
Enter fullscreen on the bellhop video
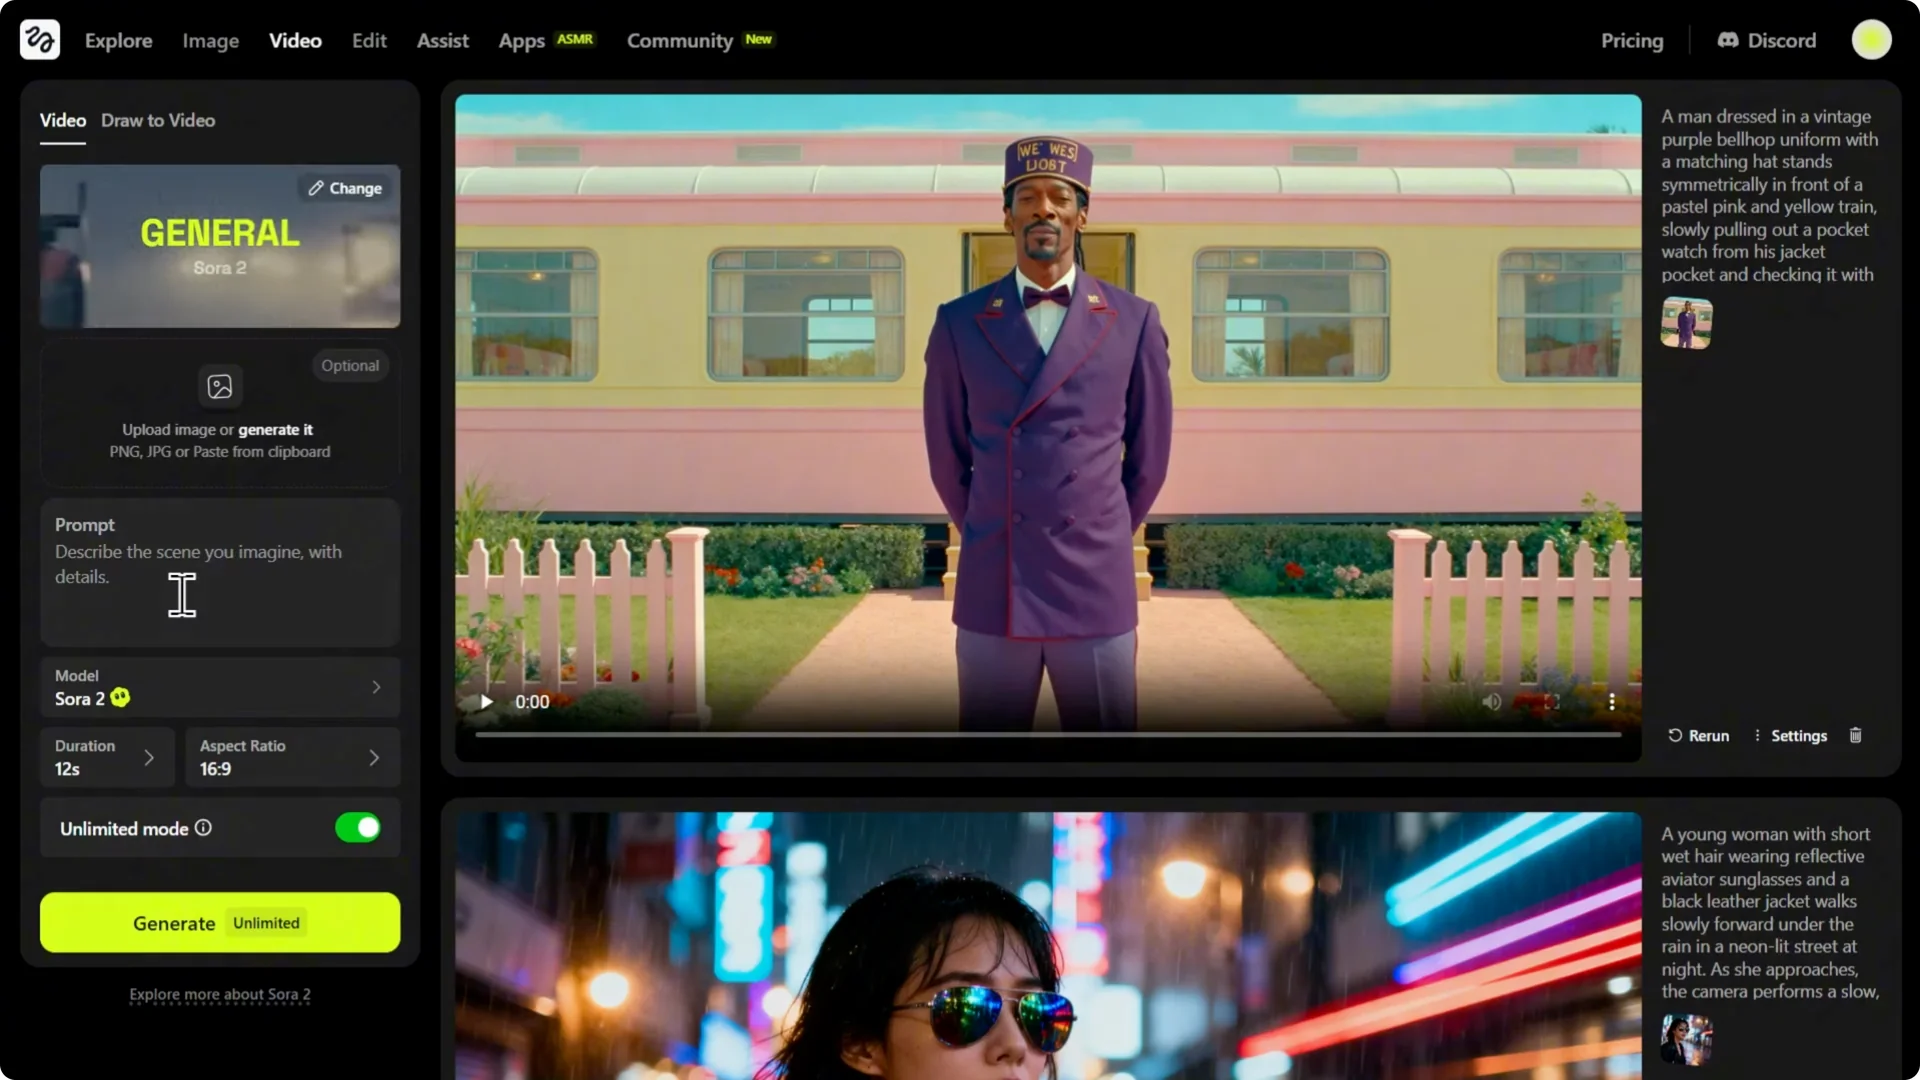click(1551, 702)
